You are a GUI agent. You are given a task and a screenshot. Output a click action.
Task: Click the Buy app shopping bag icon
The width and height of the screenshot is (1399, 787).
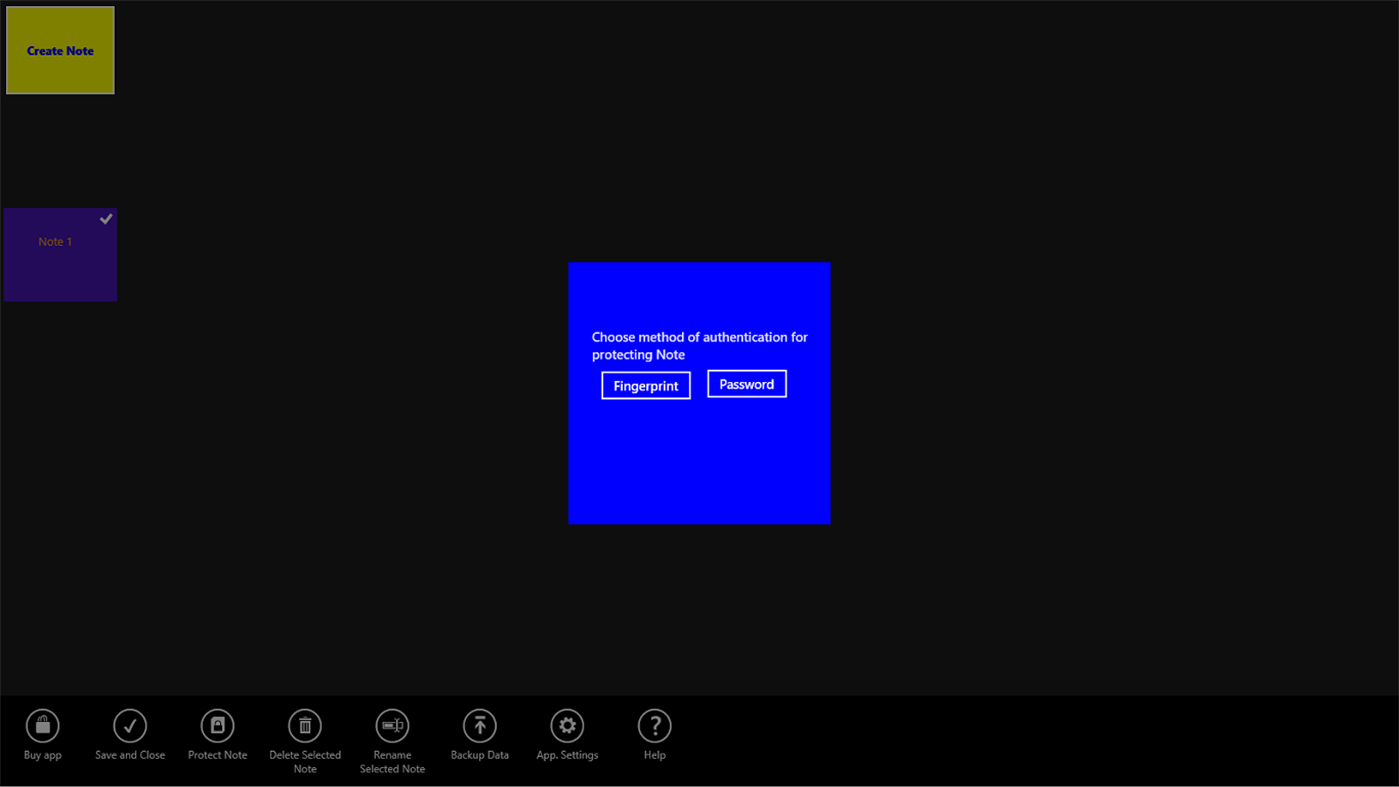click(42, 724)
